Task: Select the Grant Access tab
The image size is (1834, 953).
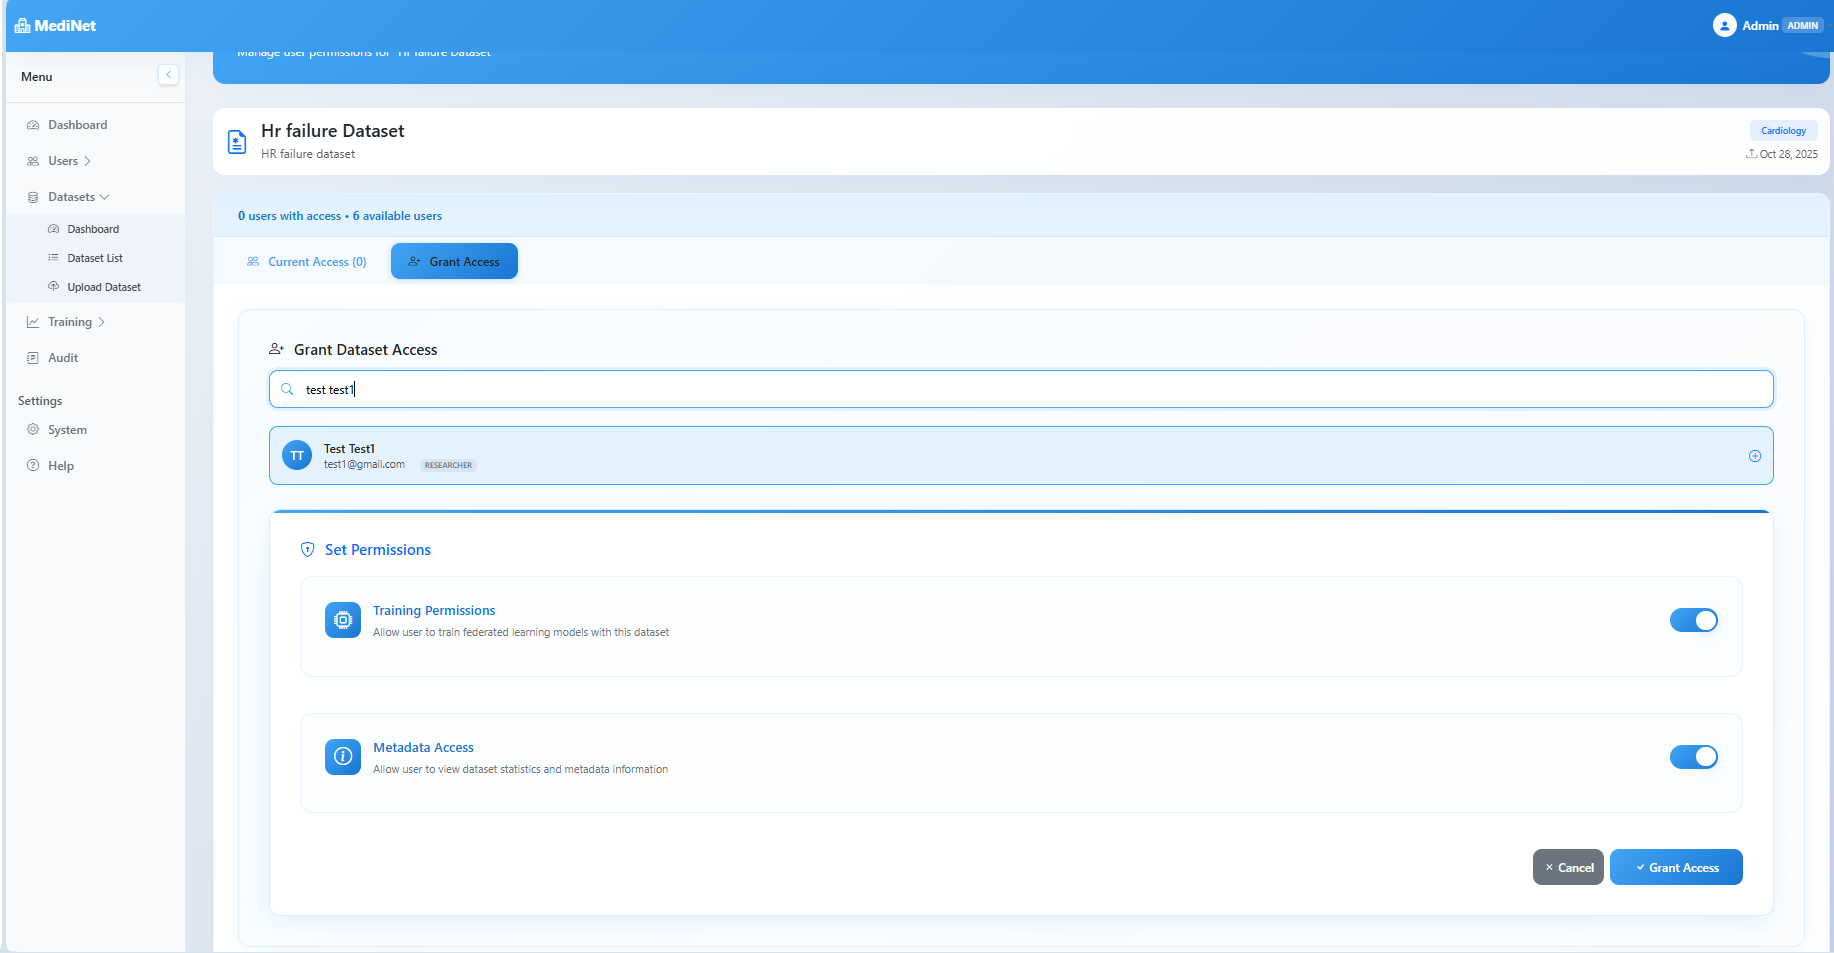Action: (x=454, y=261)
